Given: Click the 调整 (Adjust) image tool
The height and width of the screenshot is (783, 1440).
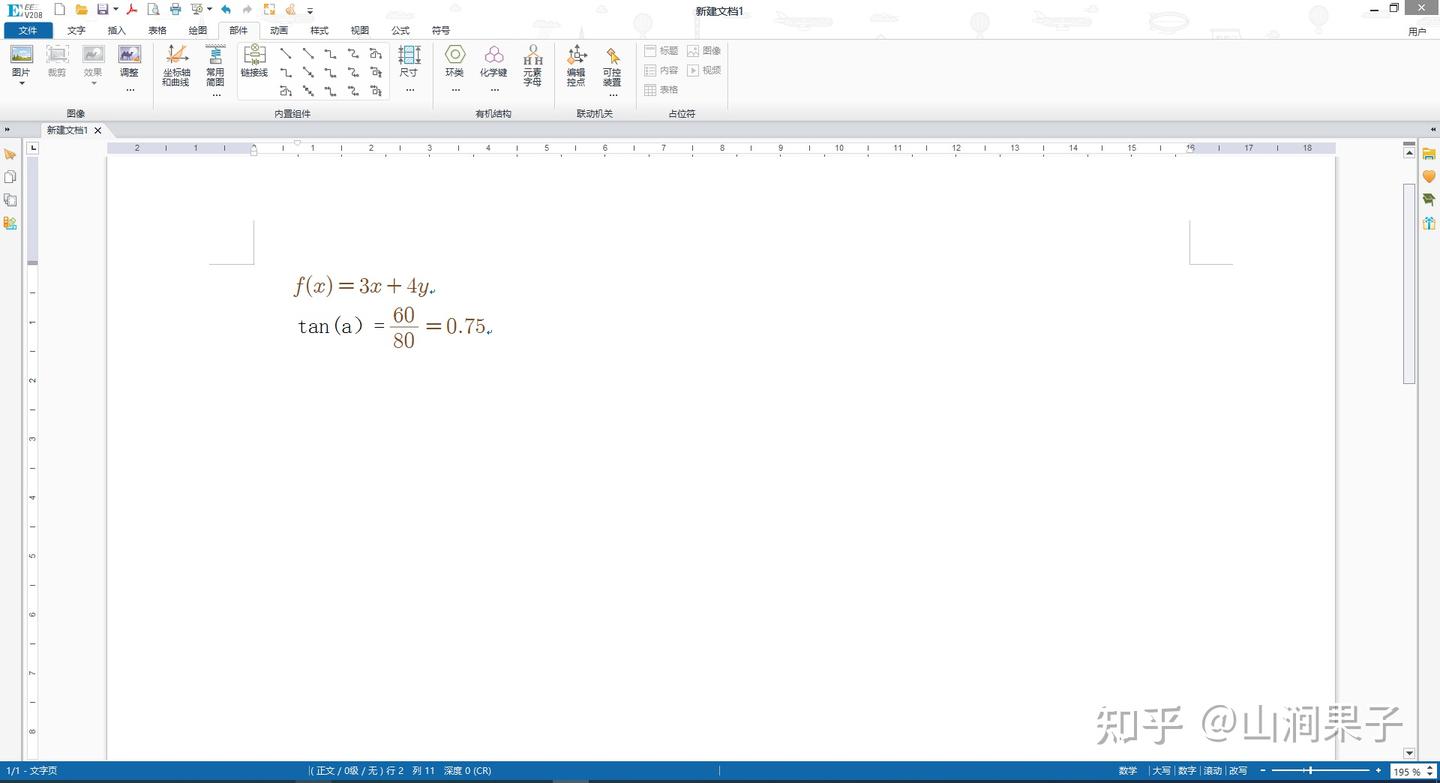Looking at the screenshot, I should (129, 60).
